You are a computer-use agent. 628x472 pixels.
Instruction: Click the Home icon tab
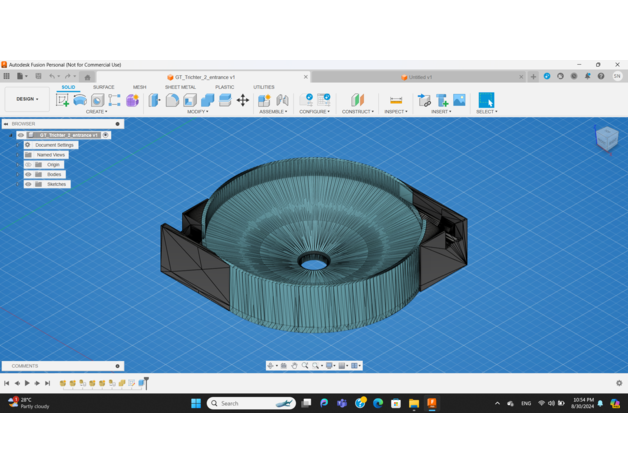(87, 77)
